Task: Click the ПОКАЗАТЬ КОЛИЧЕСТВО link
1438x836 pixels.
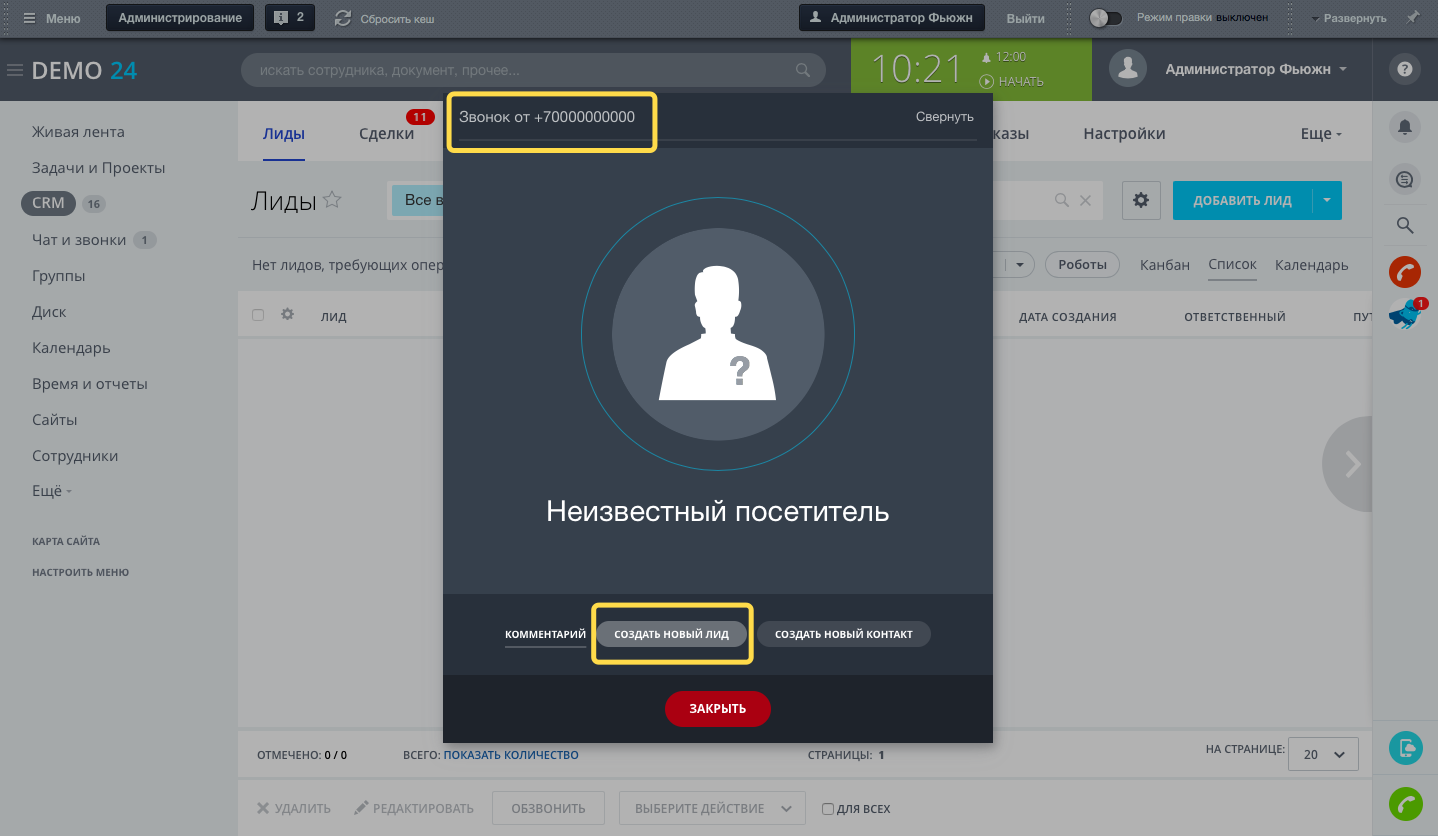Action: [512, 755]
